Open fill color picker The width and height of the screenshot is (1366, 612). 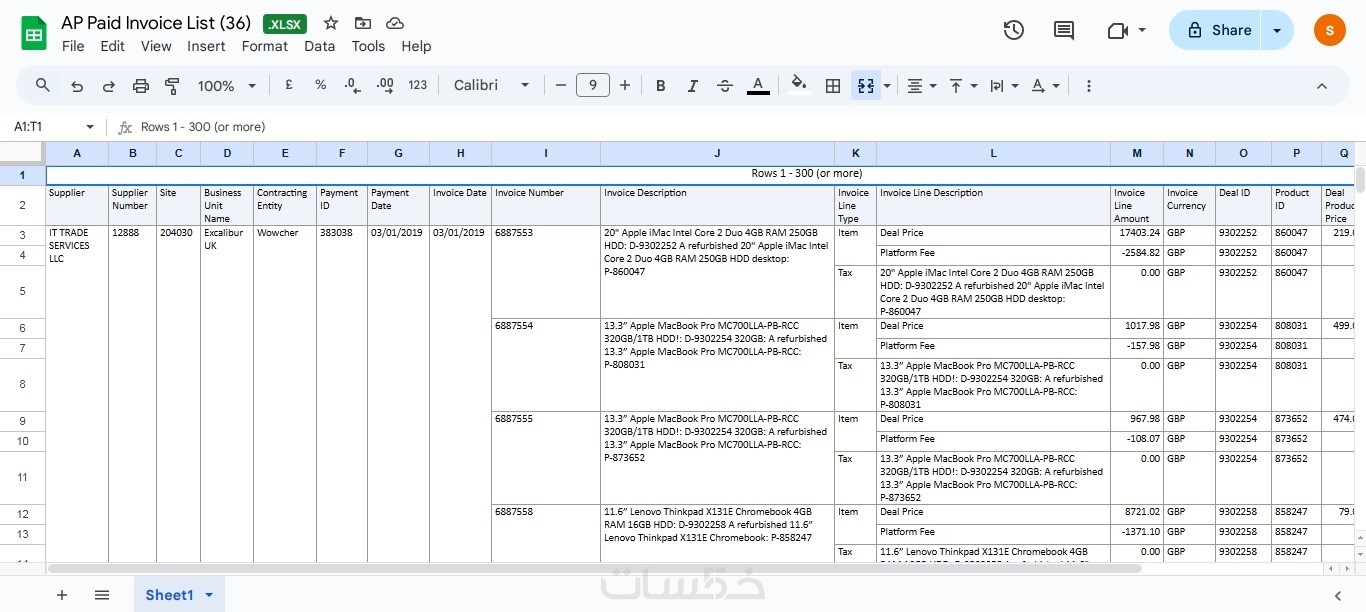coord(798,86)
